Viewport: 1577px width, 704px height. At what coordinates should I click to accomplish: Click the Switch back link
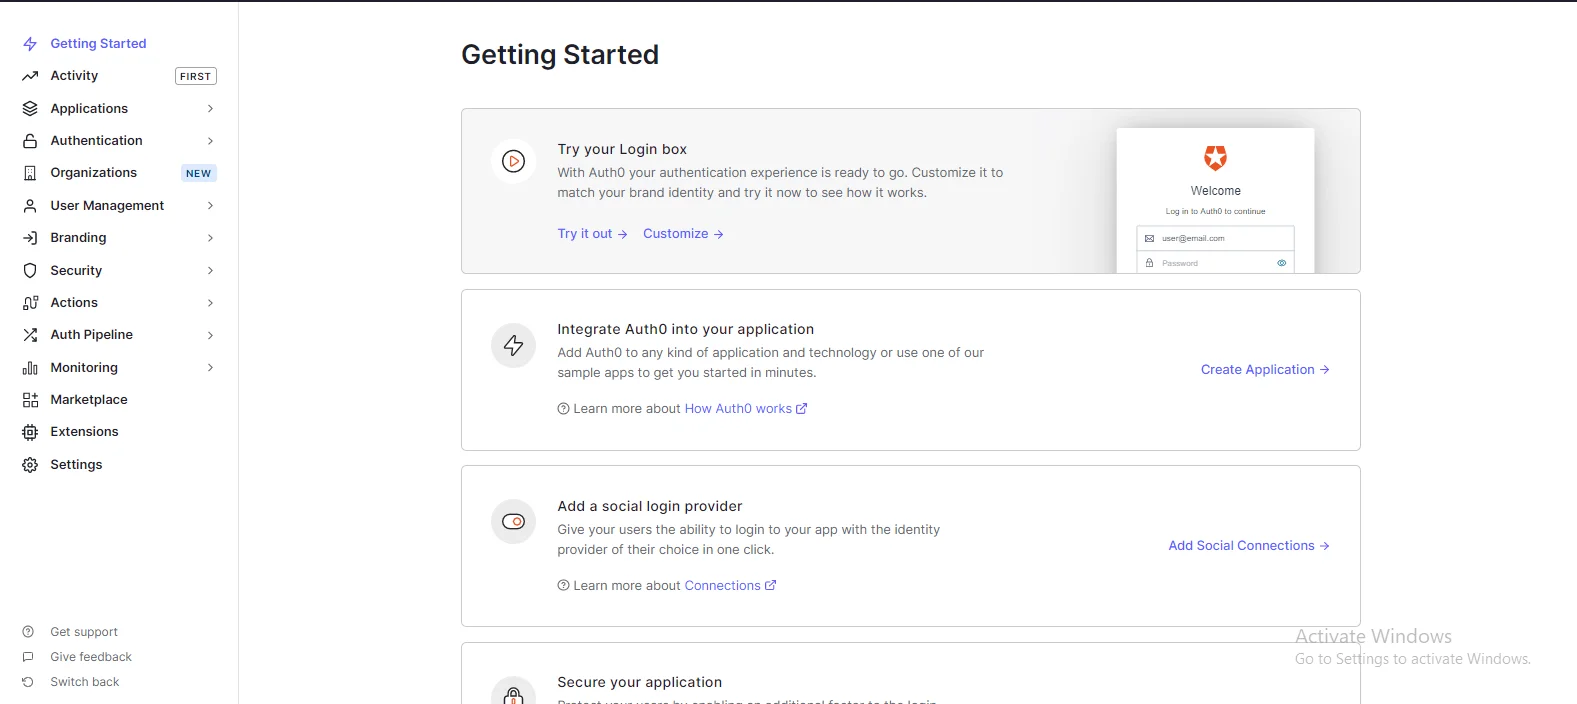point(85,682)
